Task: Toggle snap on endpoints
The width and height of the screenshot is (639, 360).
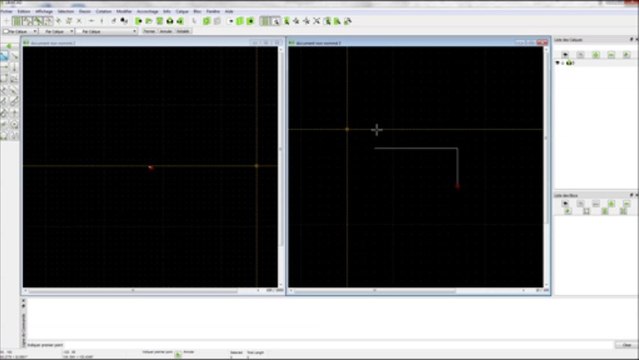Action: pyautogui.click(x=27, y=21)
